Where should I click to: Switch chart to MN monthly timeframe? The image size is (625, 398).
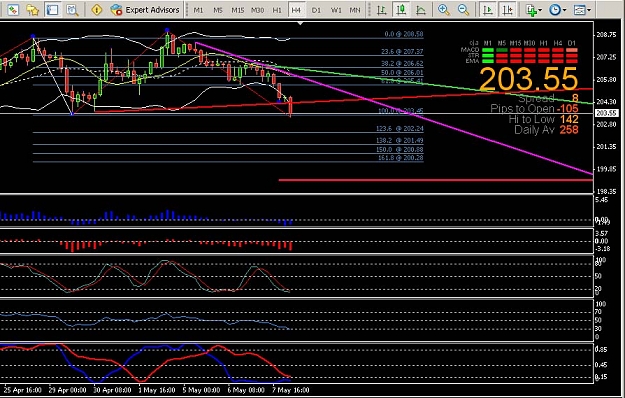point(355,10)
